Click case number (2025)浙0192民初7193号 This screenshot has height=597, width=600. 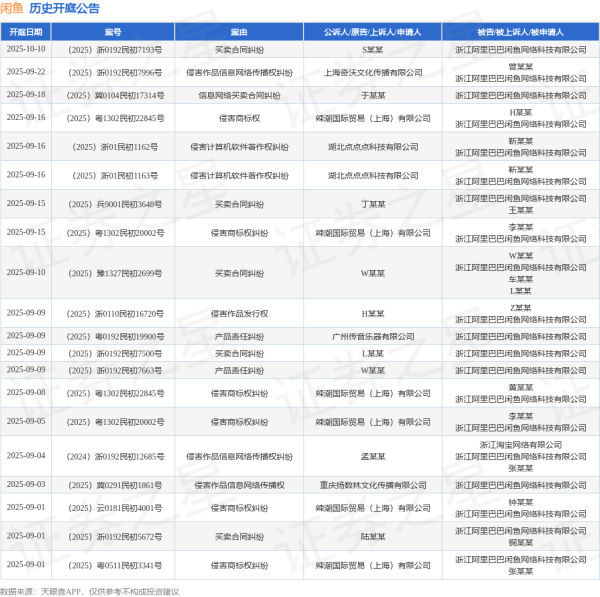point(115,50)
